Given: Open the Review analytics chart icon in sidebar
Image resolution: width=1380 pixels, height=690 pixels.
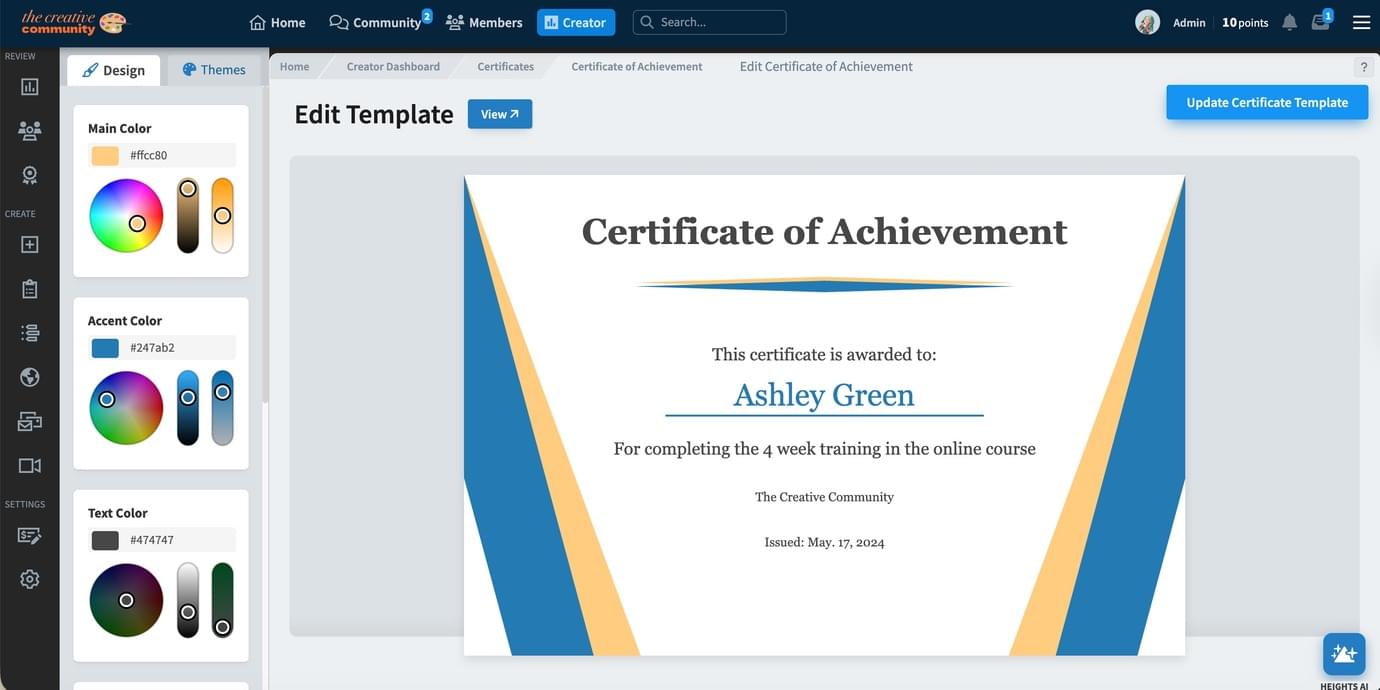Looking at the screenshot, I should pos(29,87).
